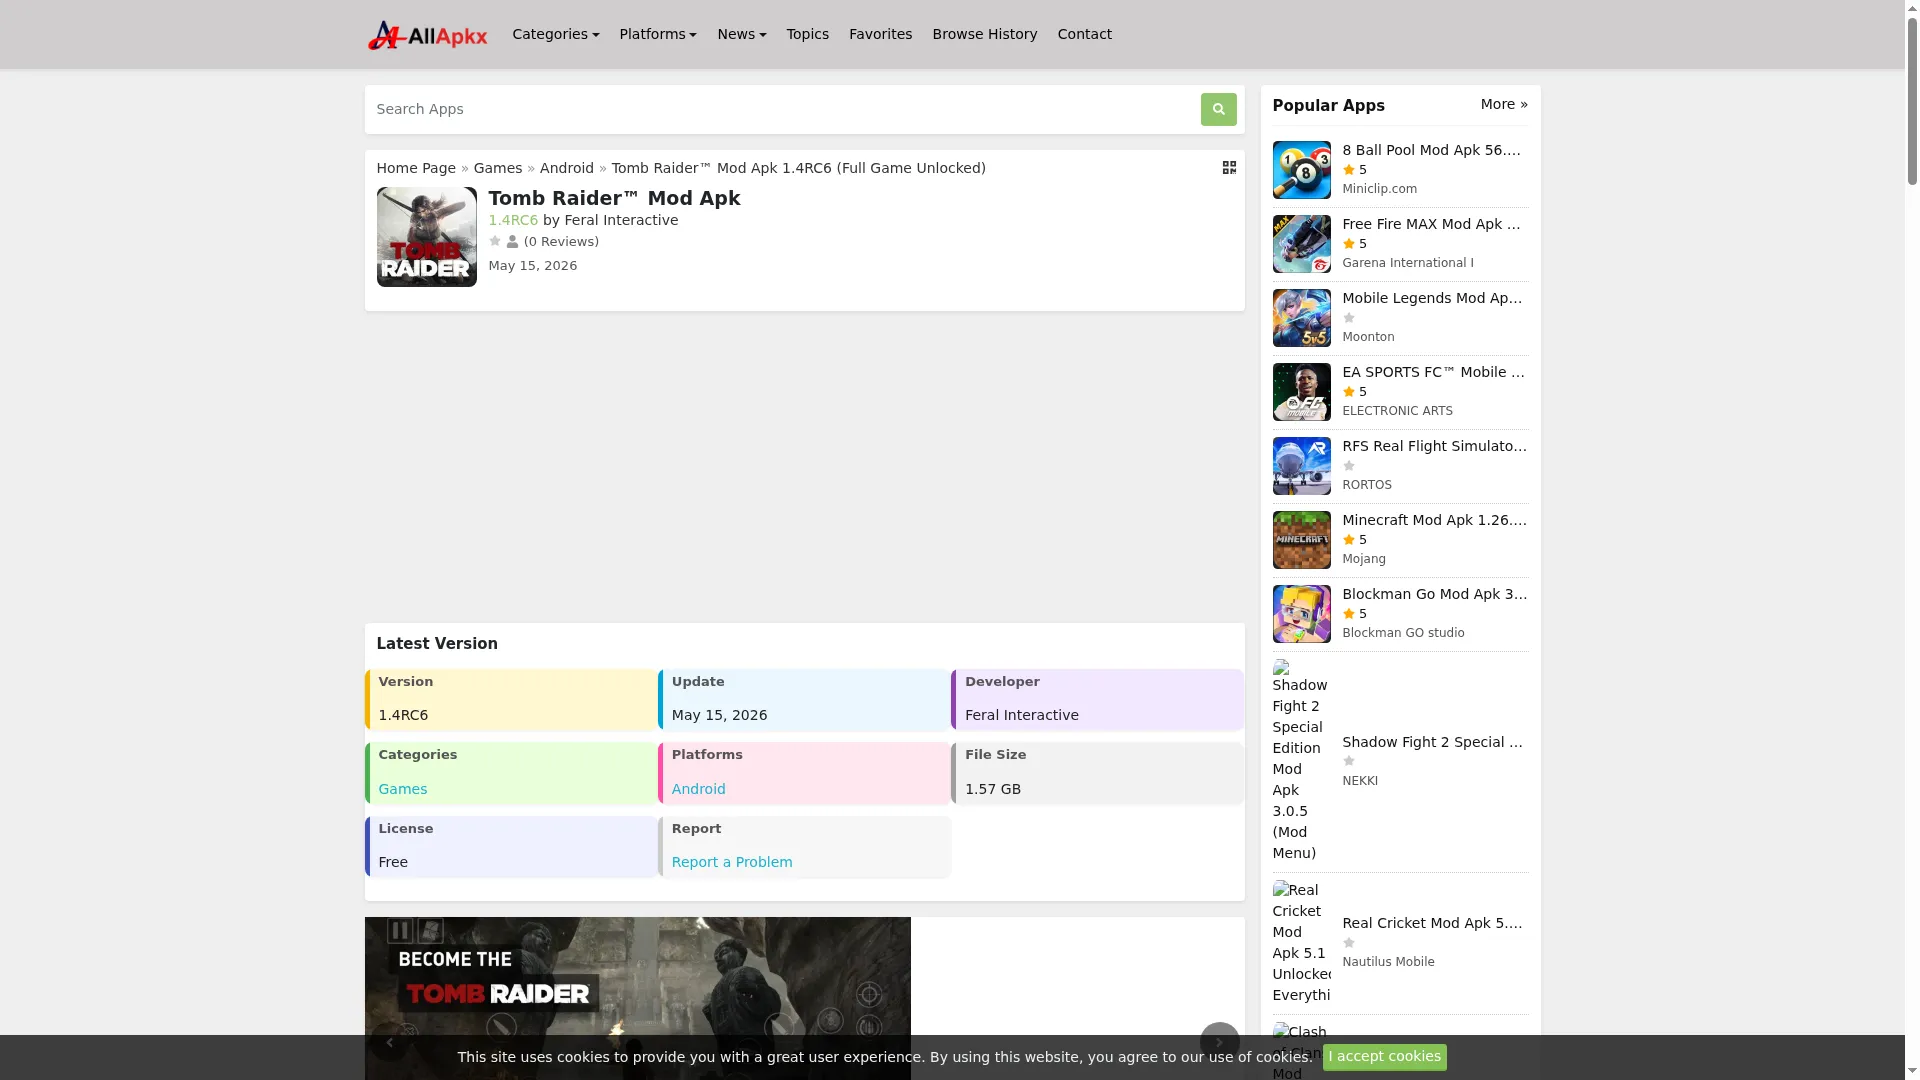Click the Feral Interactive developer value

coord(1021,715)
